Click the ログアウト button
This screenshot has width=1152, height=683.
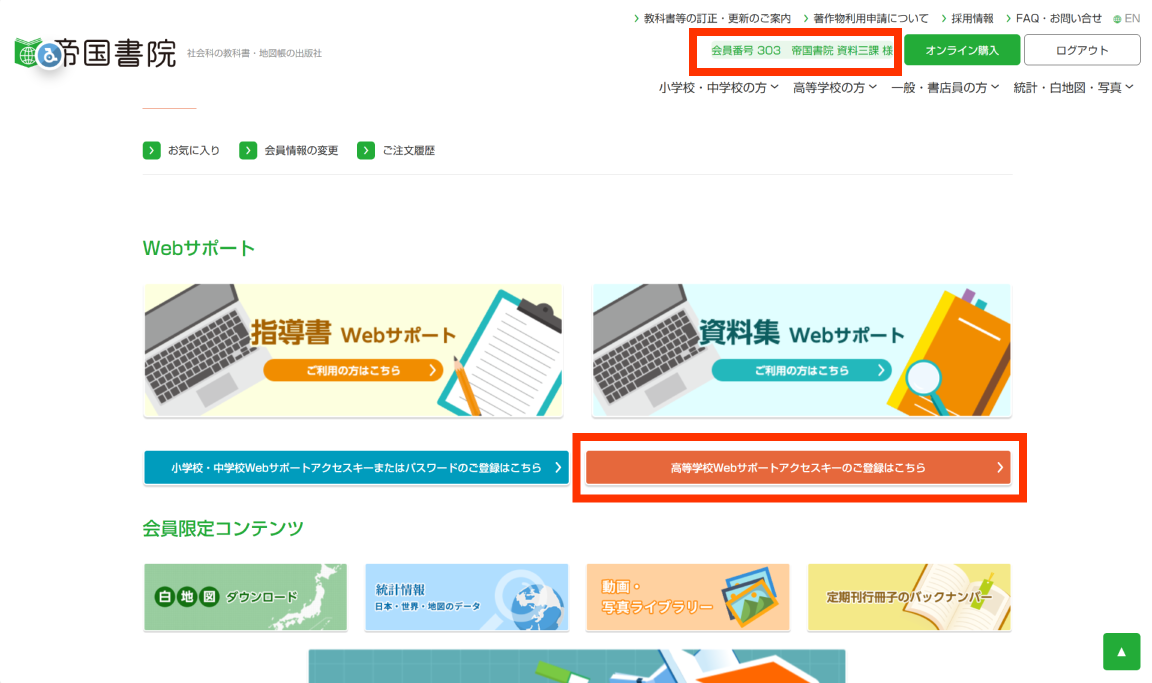pos(1081,50)
